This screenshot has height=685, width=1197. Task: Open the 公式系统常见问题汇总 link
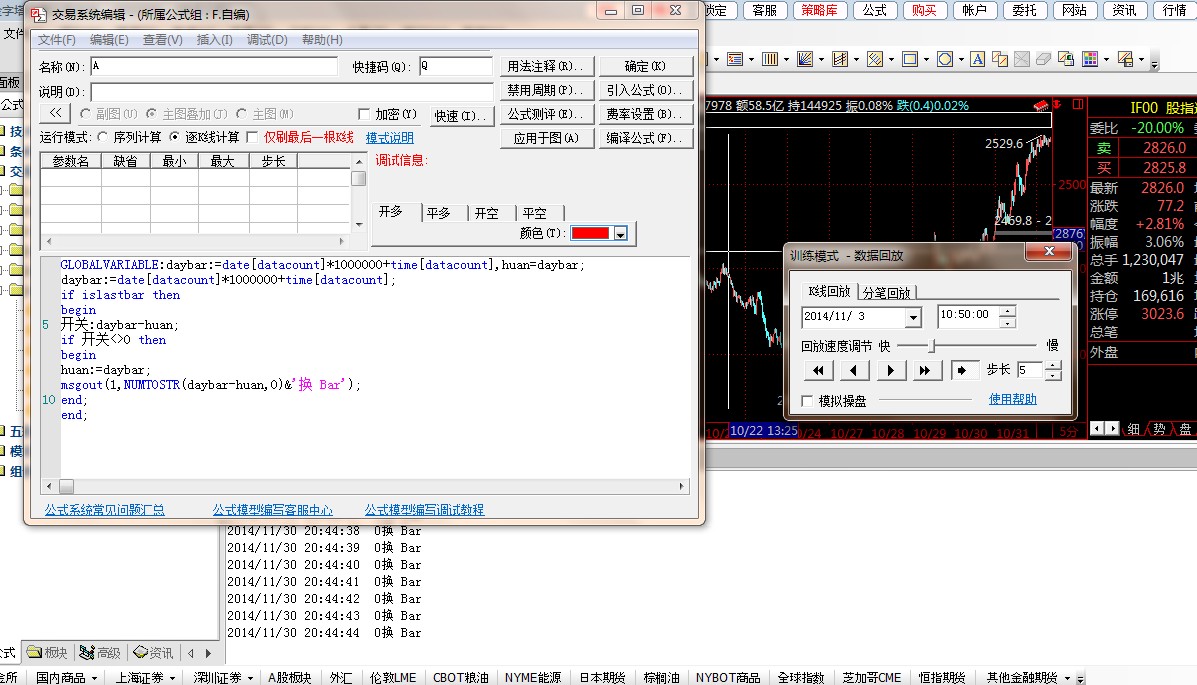click(x=105, y=510)
